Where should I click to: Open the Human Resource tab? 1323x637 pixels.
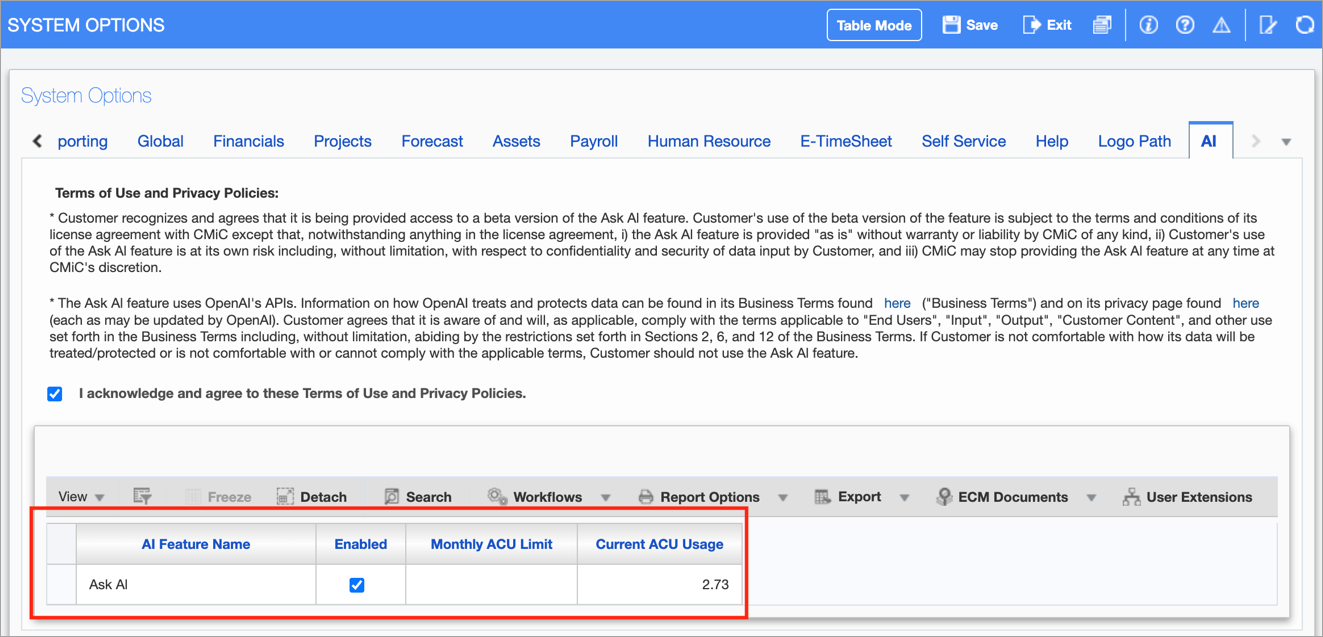point(708,141)
